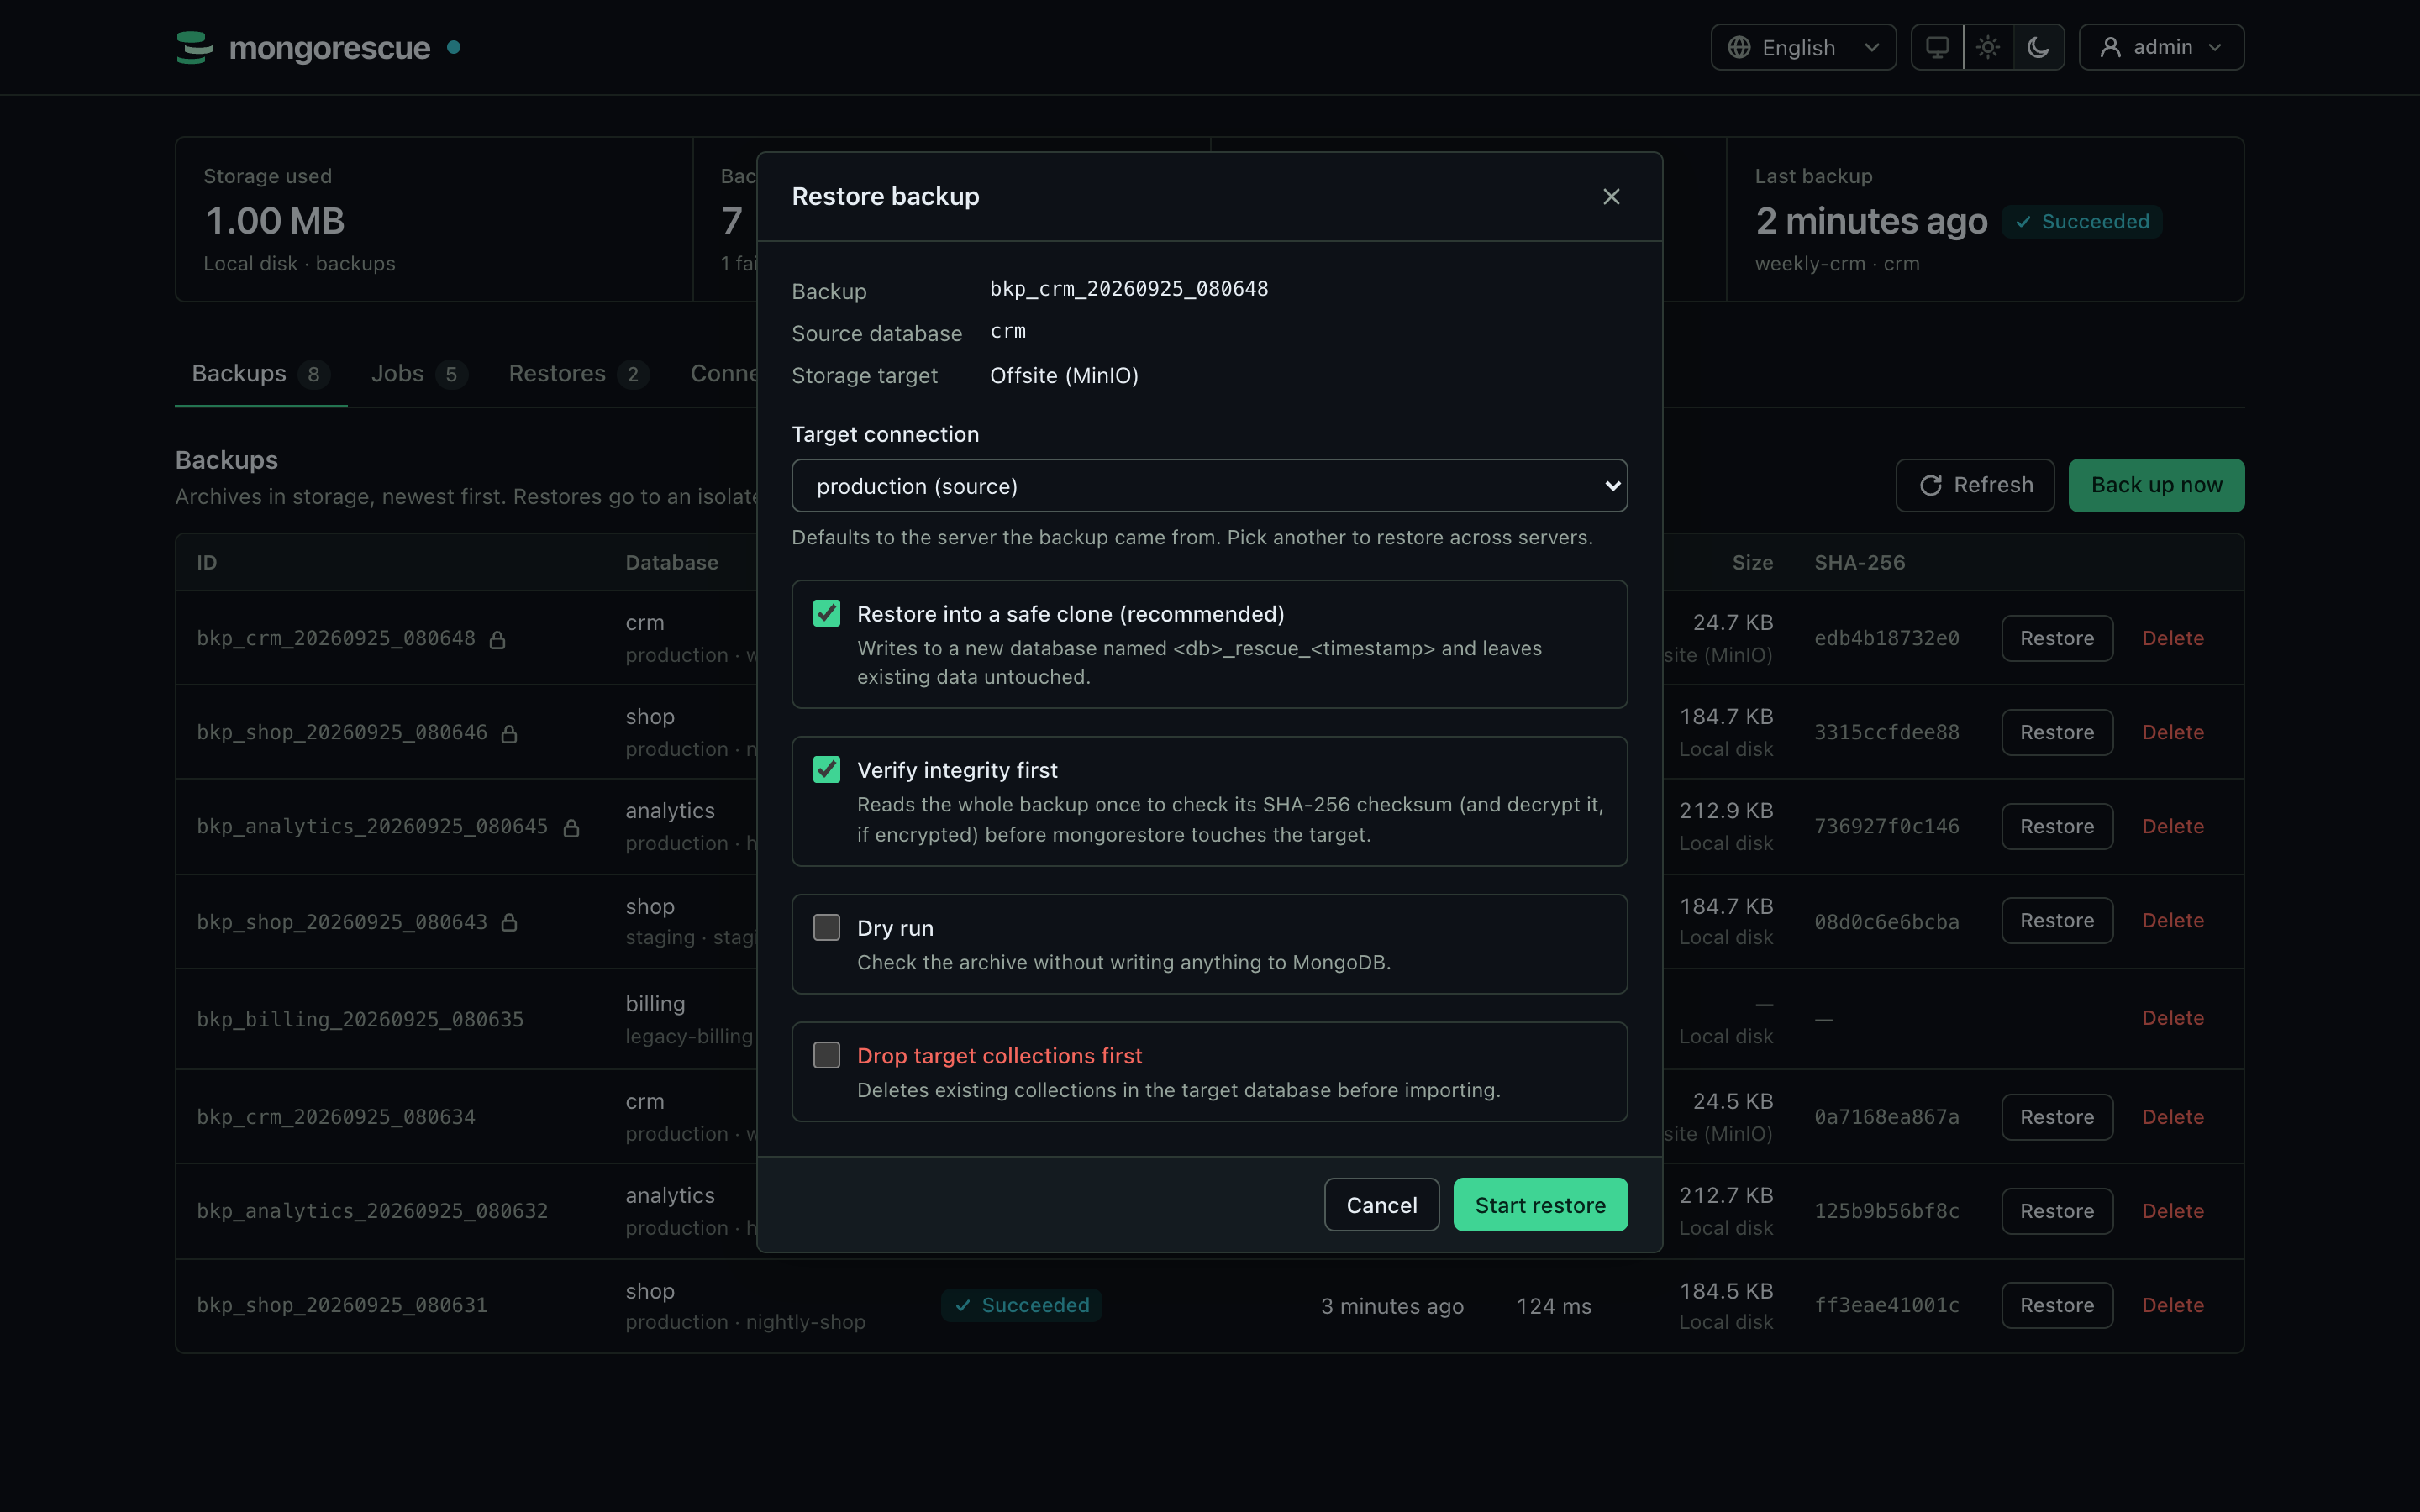Restore backup with hash 0a7168ea867a
2420x1512 pixels.
pyautogui.click(x=2056, y=1117)
